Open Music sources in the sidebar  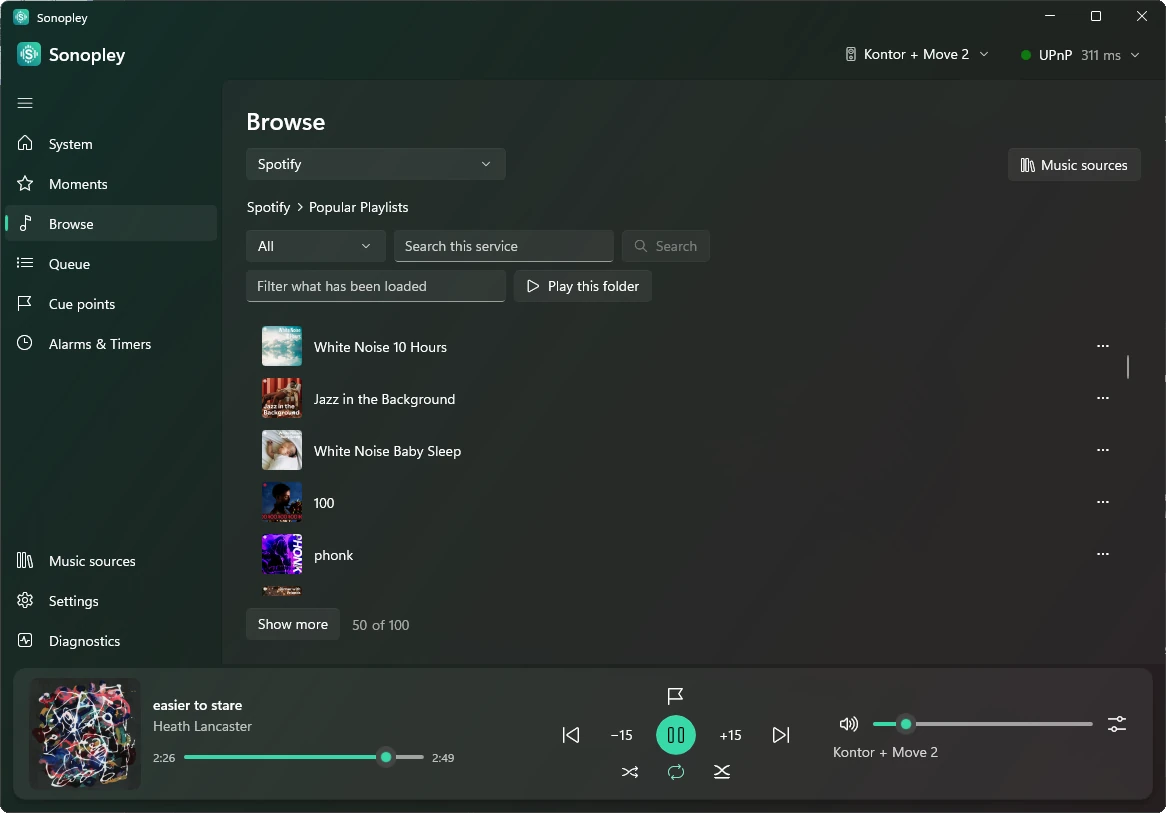click(111, 561)
